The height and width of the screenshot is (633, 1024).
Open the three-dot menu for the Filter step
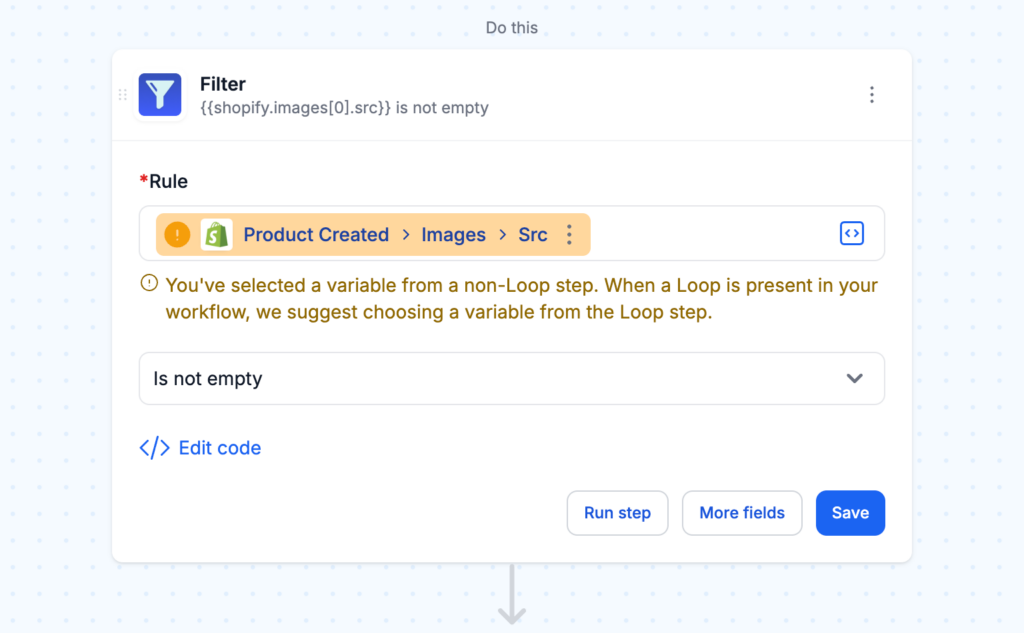(x=872, y=94)
